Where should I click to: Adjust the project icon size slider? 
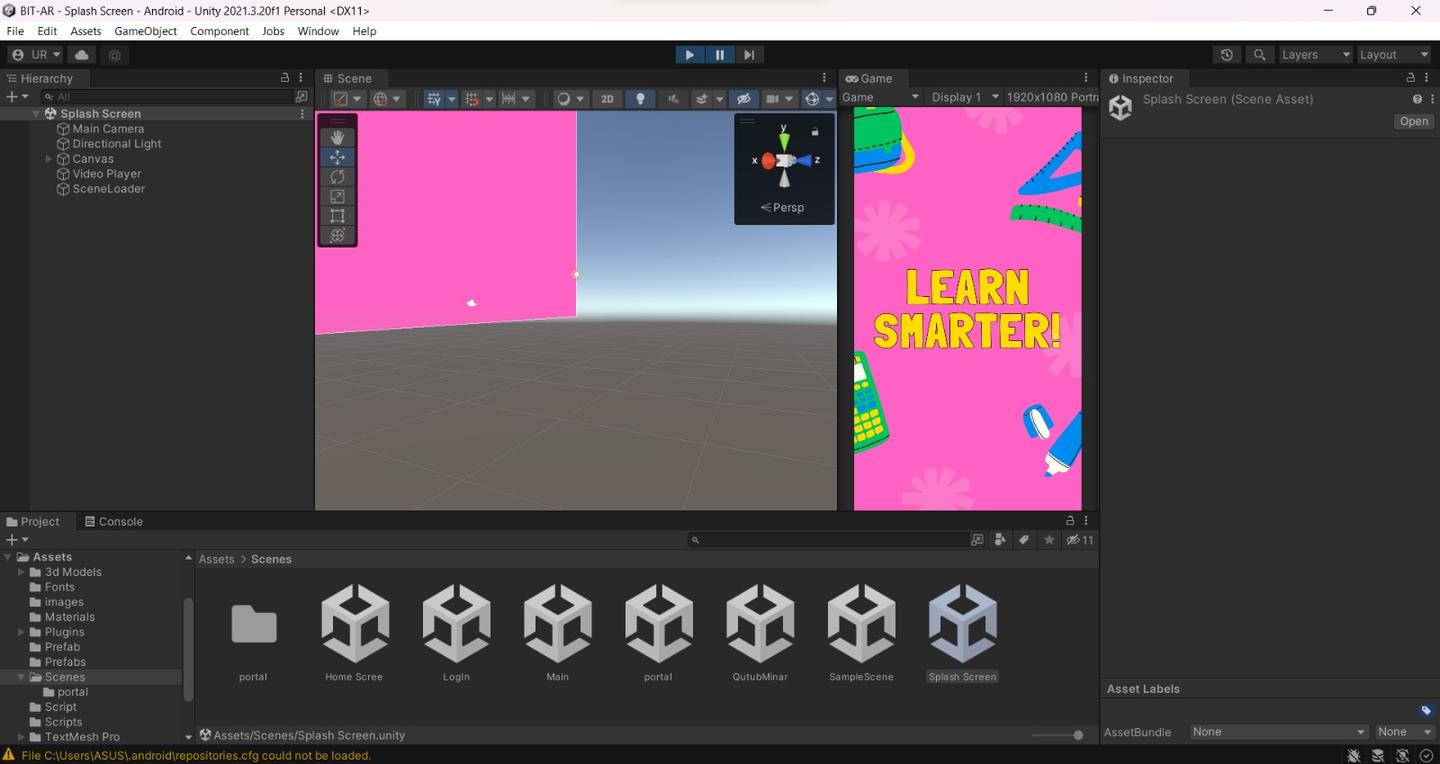(1058, 735)
